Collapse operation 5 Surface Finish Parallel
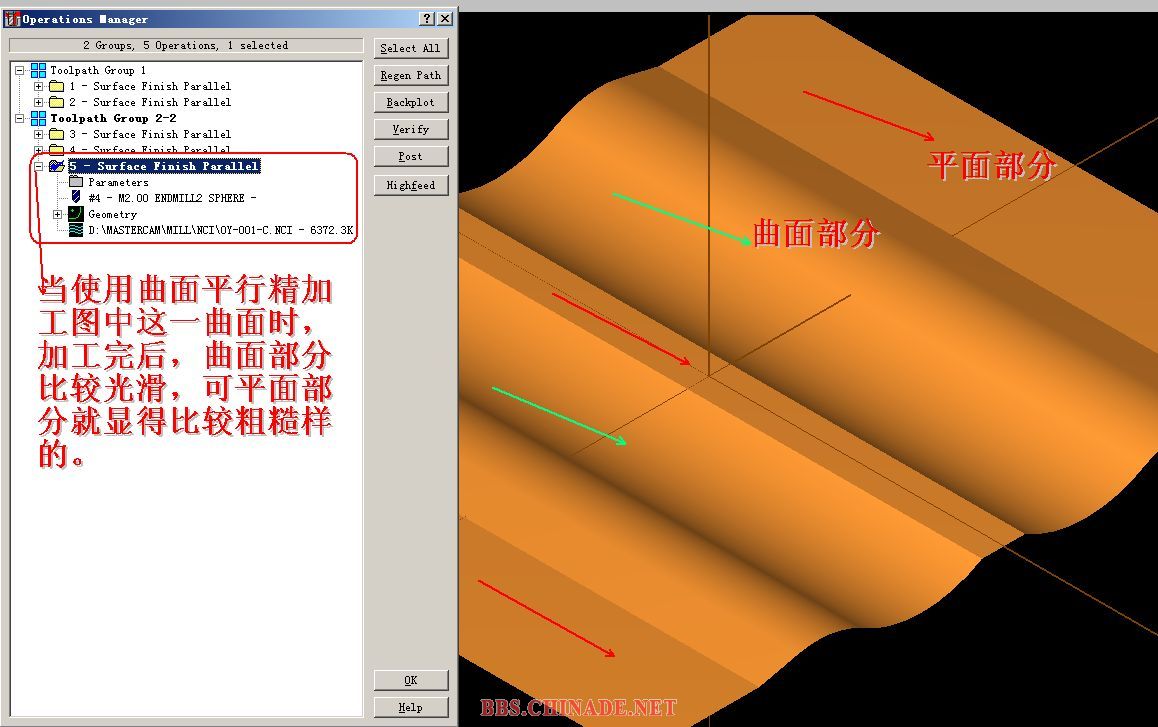The image size is (1158, 727). (39, 166)
